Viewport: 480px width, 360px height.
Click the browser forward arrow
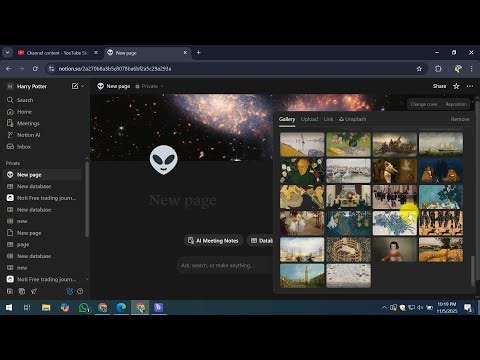(x=22, y=69)
